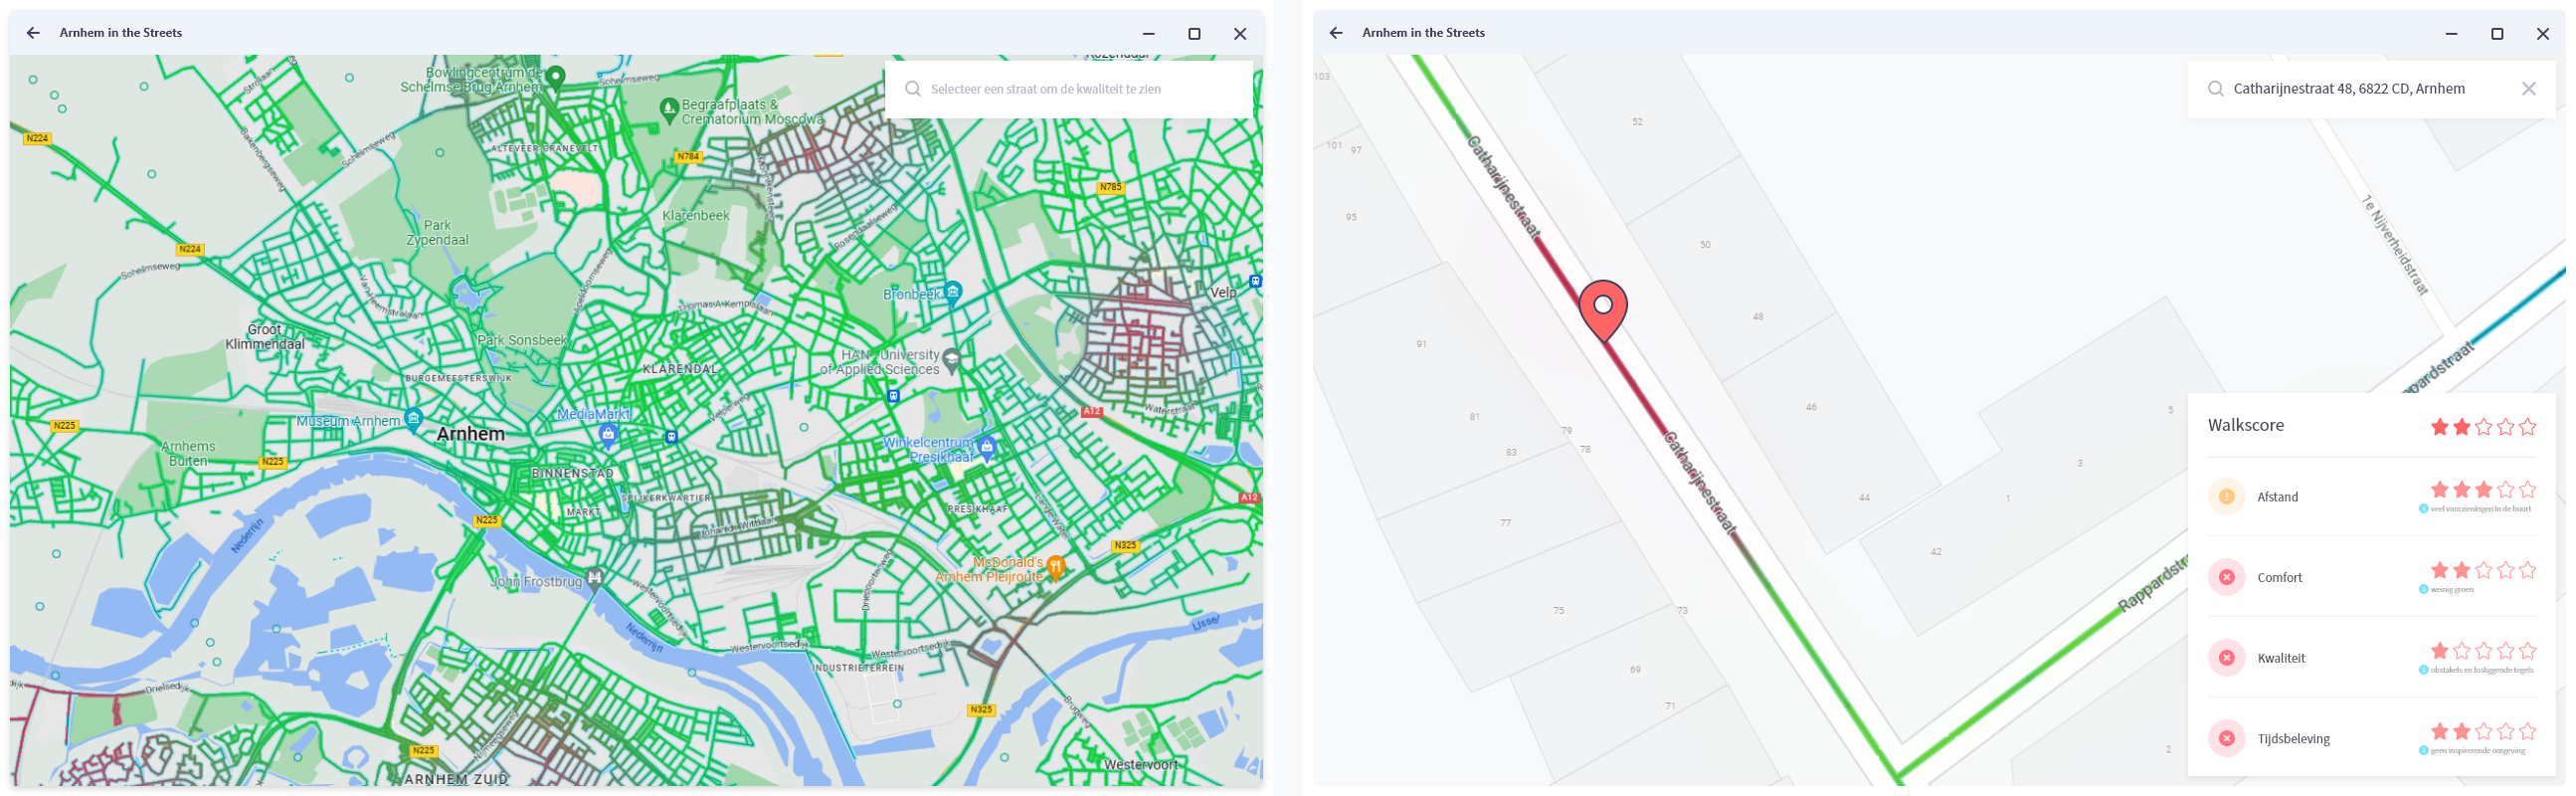Click the Afstand three-star rating

coord(2483,489)
